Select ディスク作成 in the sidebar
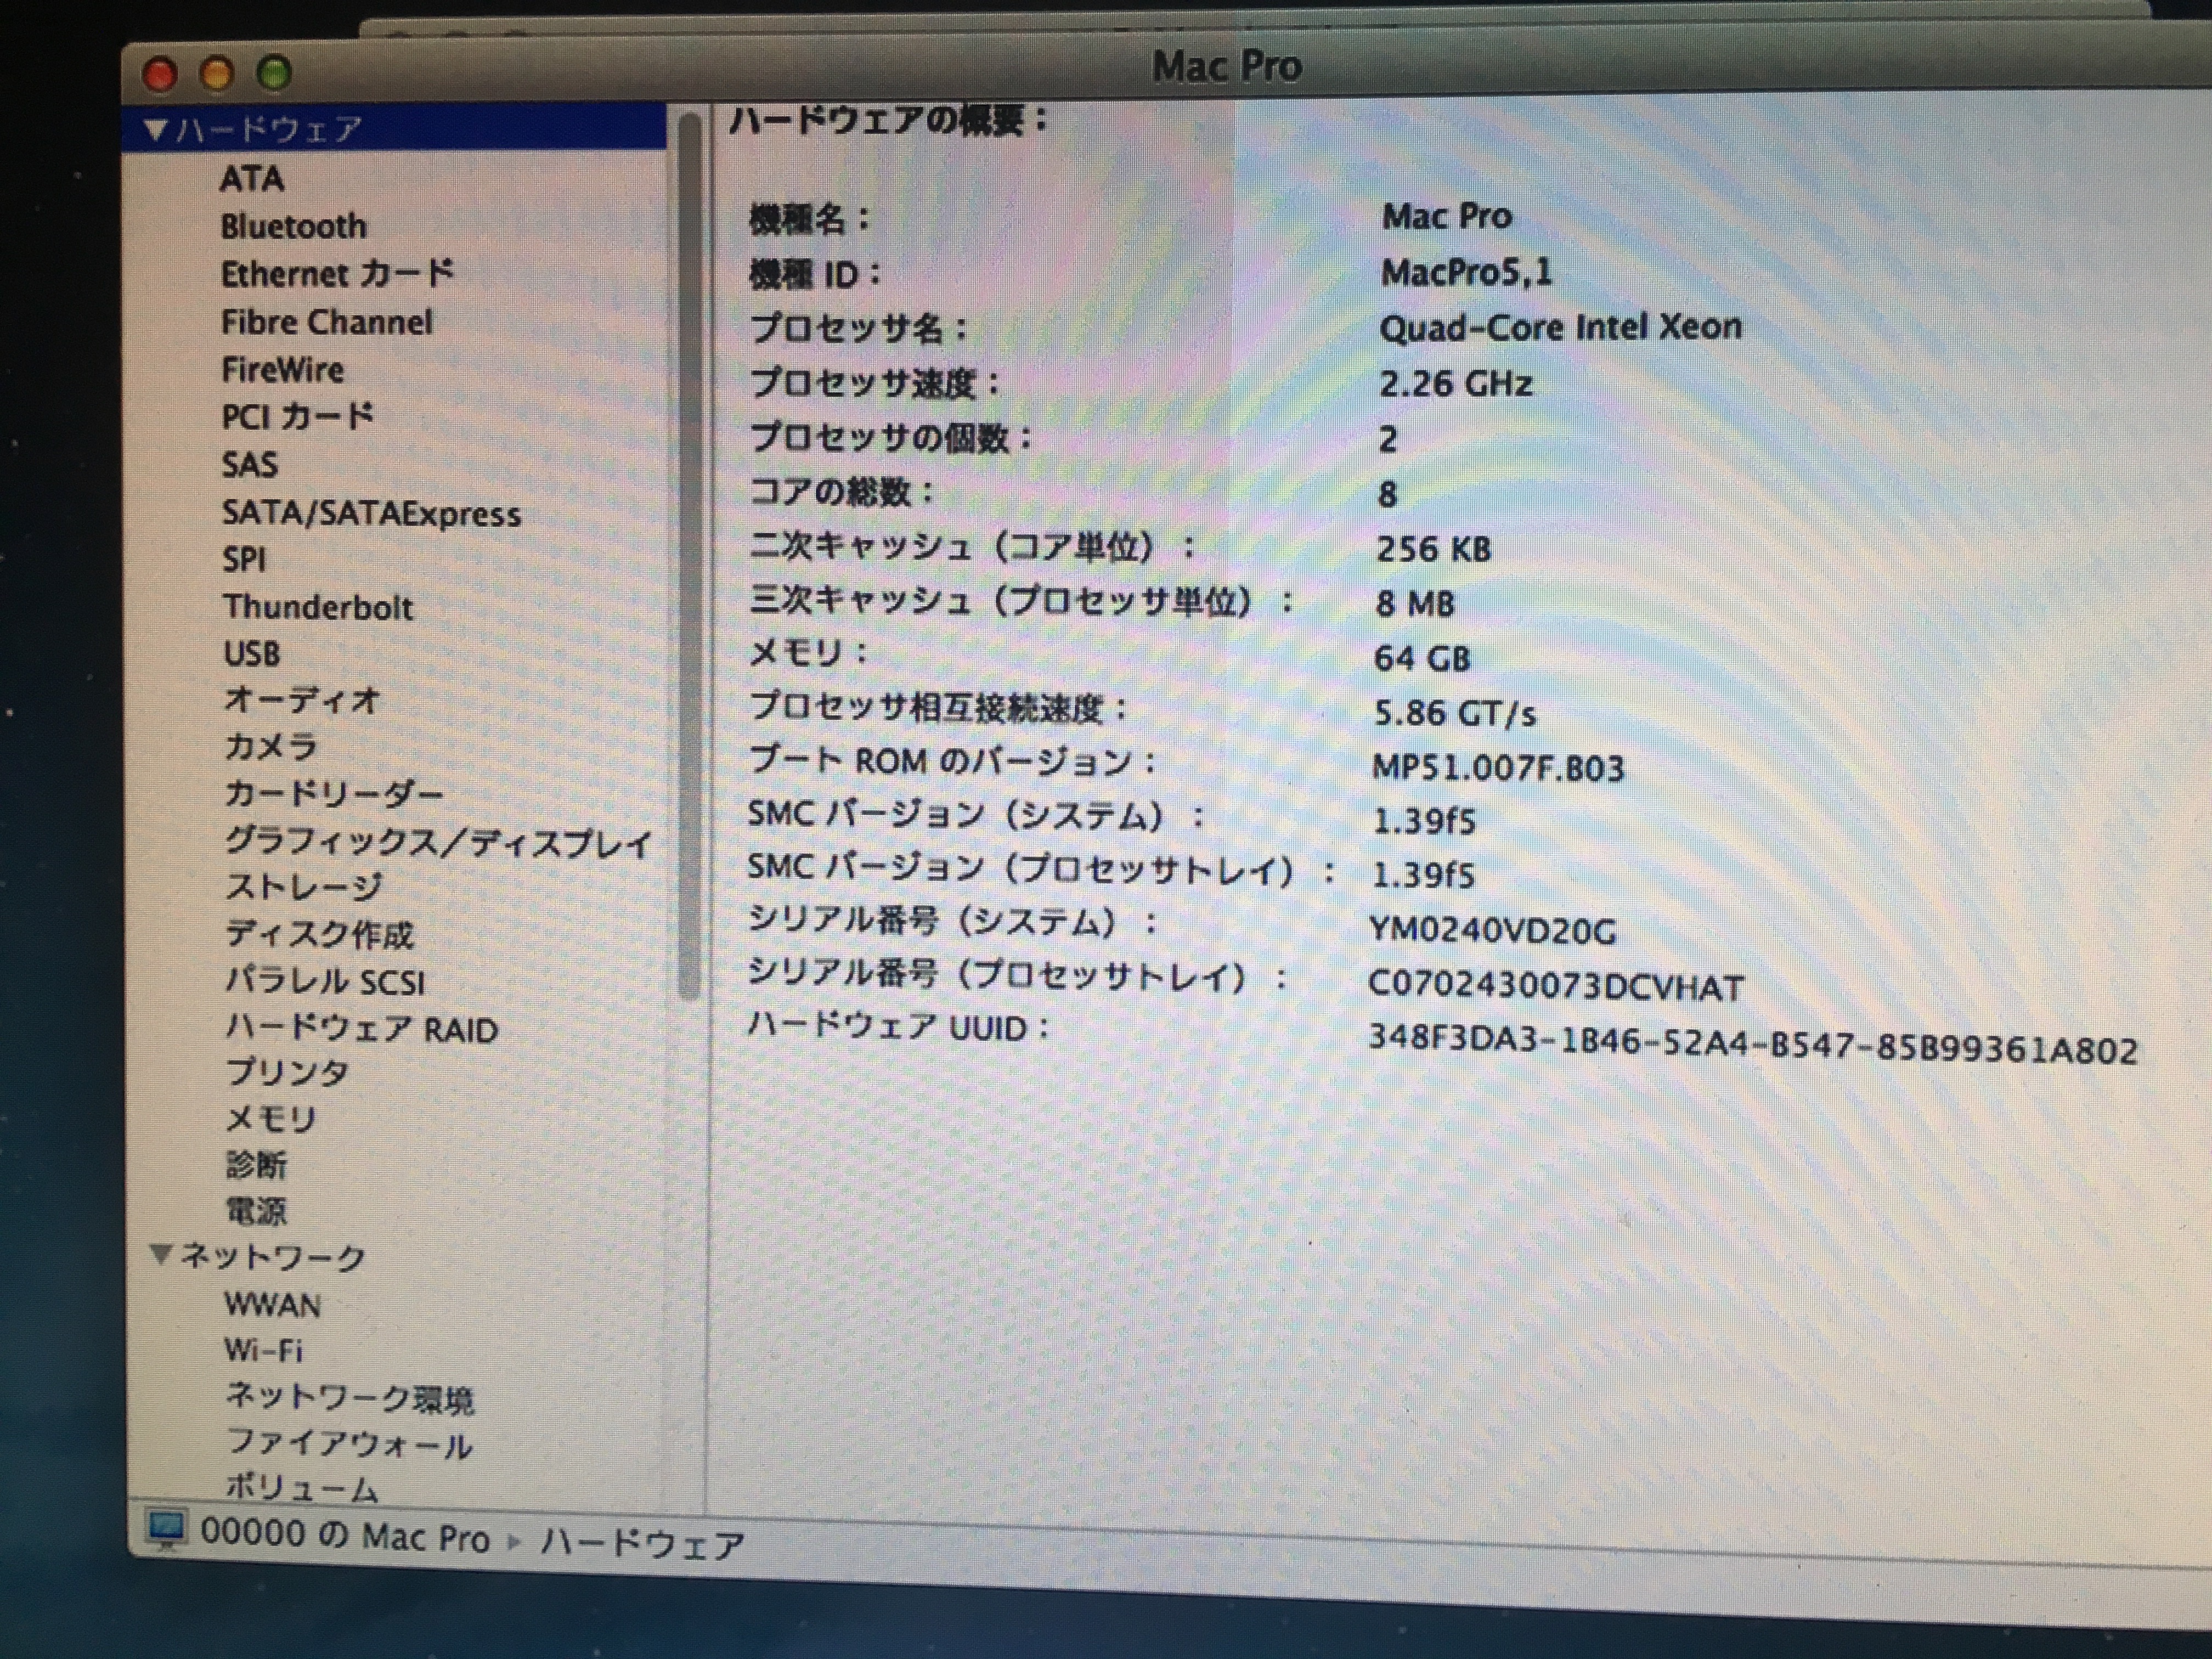This screenshot has height=1659, width=2212. 319,934
